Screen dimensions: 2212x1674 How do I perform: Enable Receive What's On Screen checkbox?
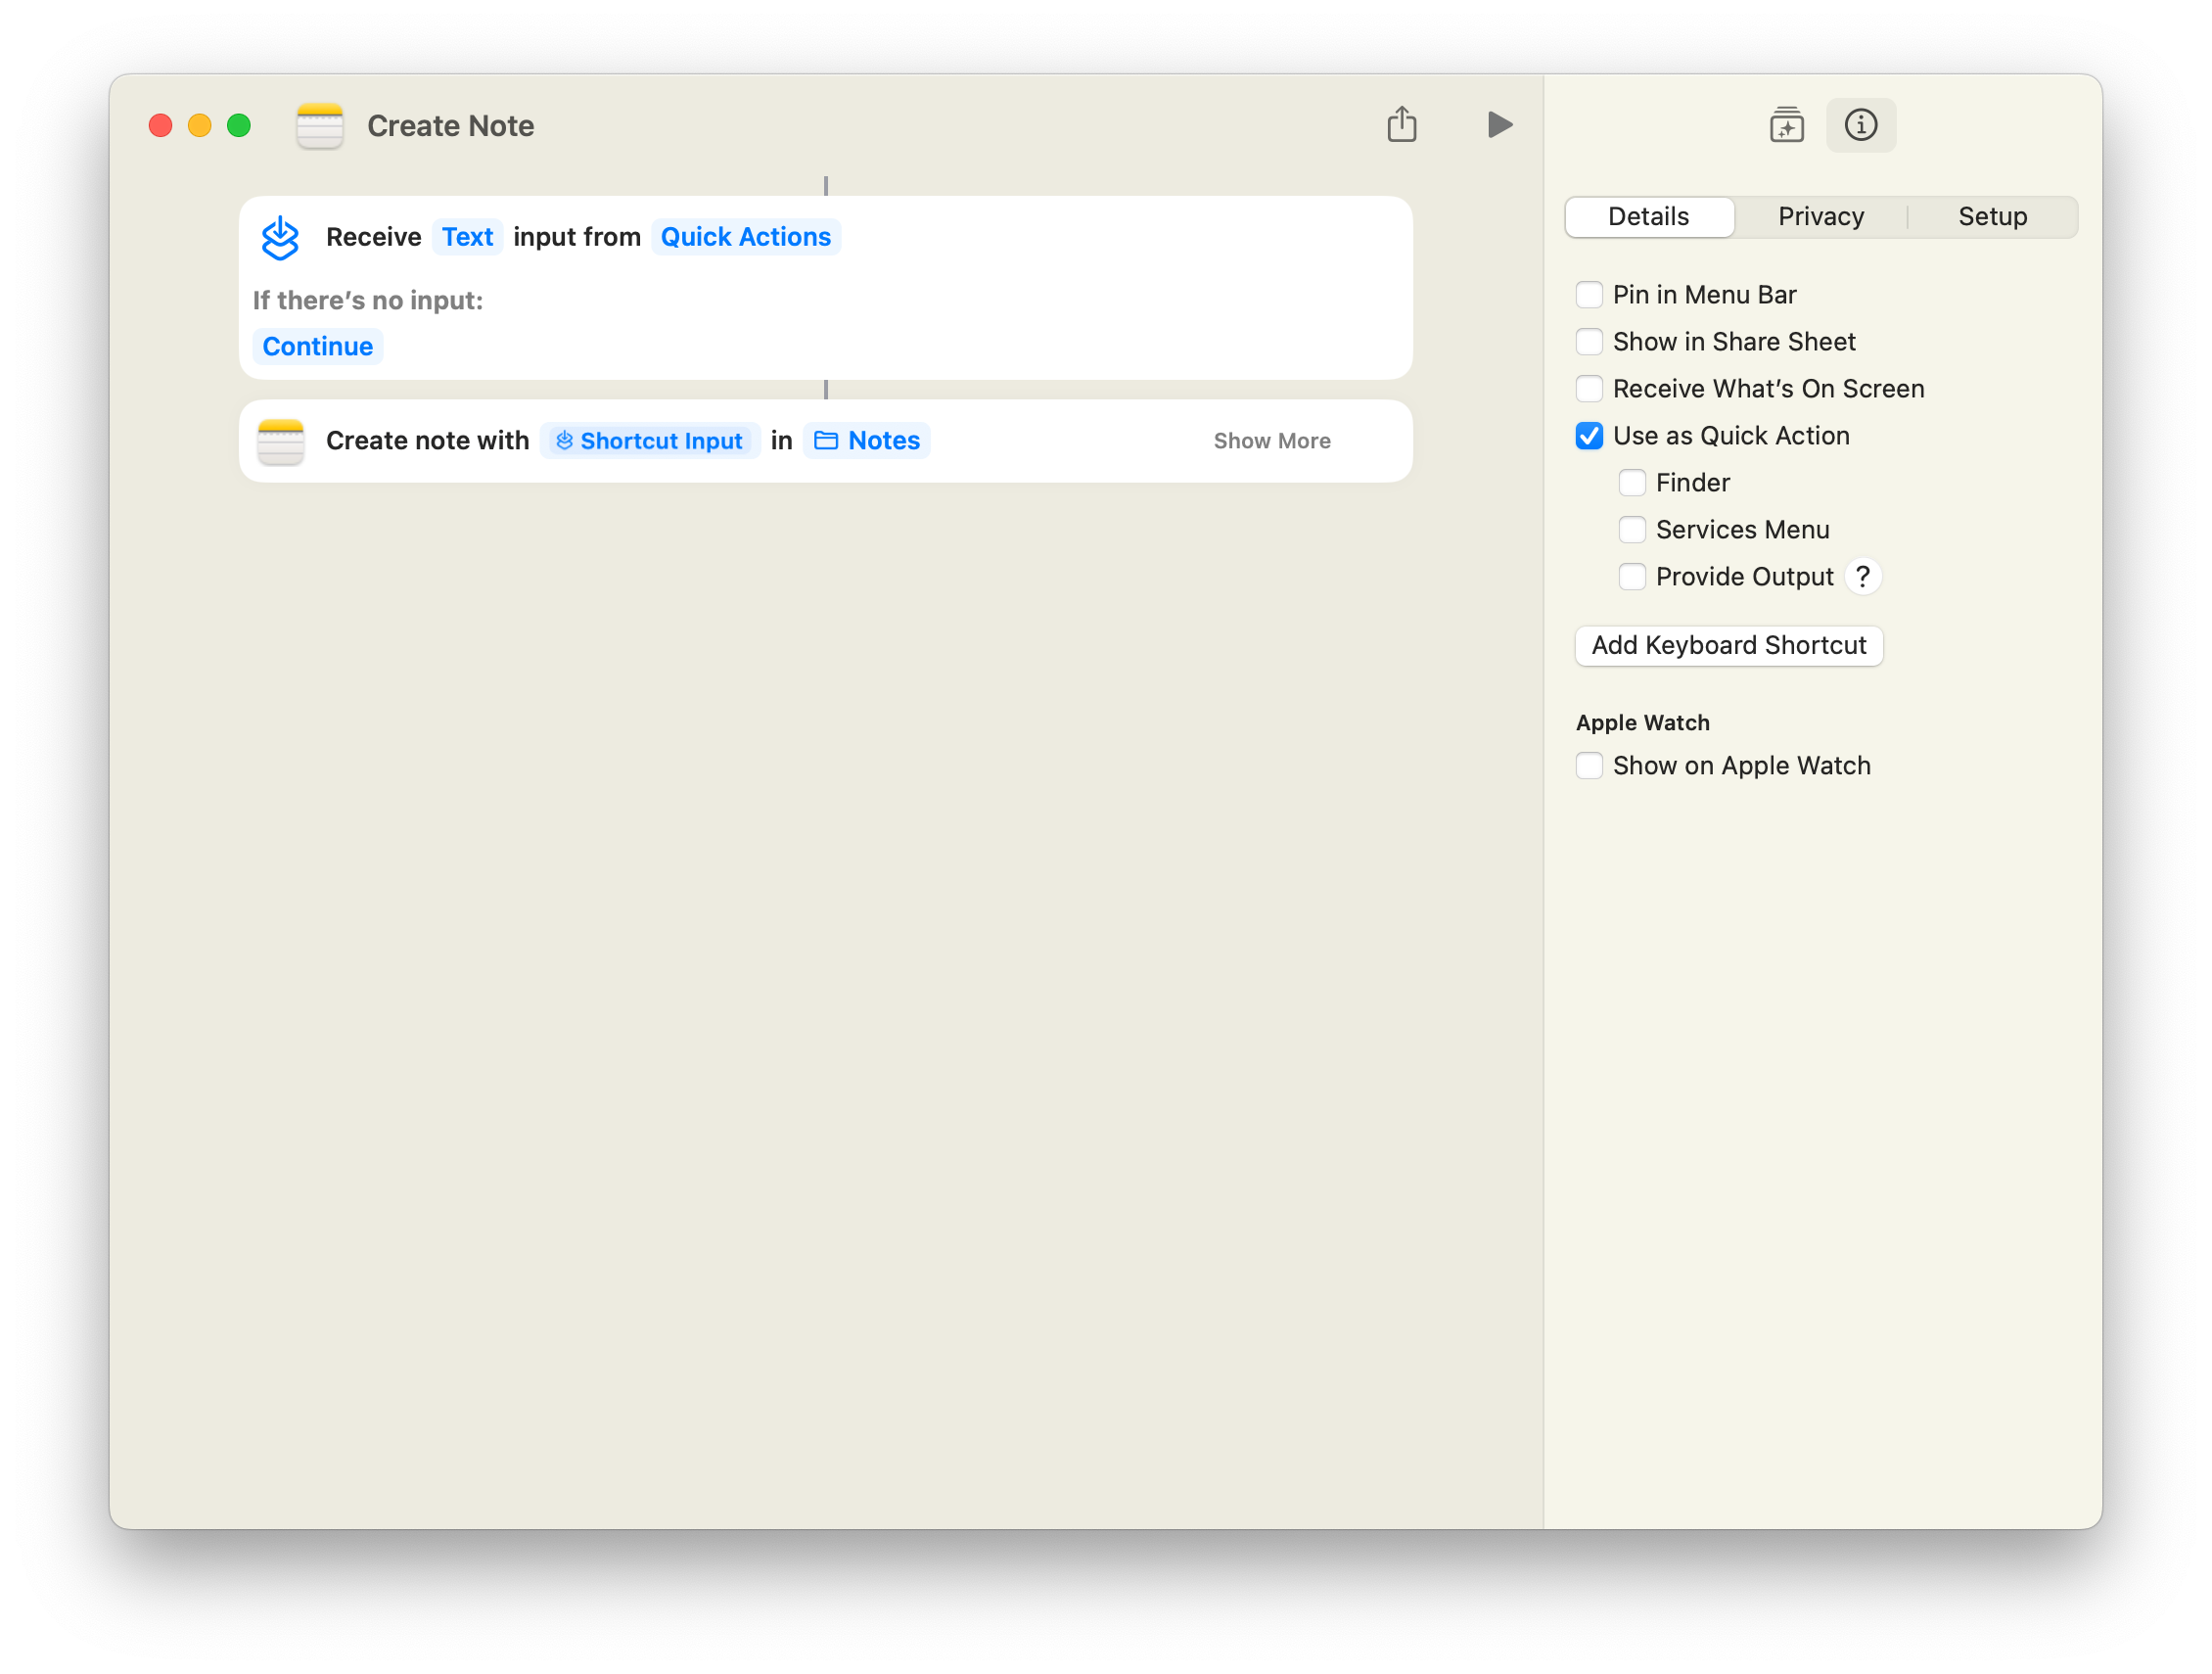[x=1589, y=389]
